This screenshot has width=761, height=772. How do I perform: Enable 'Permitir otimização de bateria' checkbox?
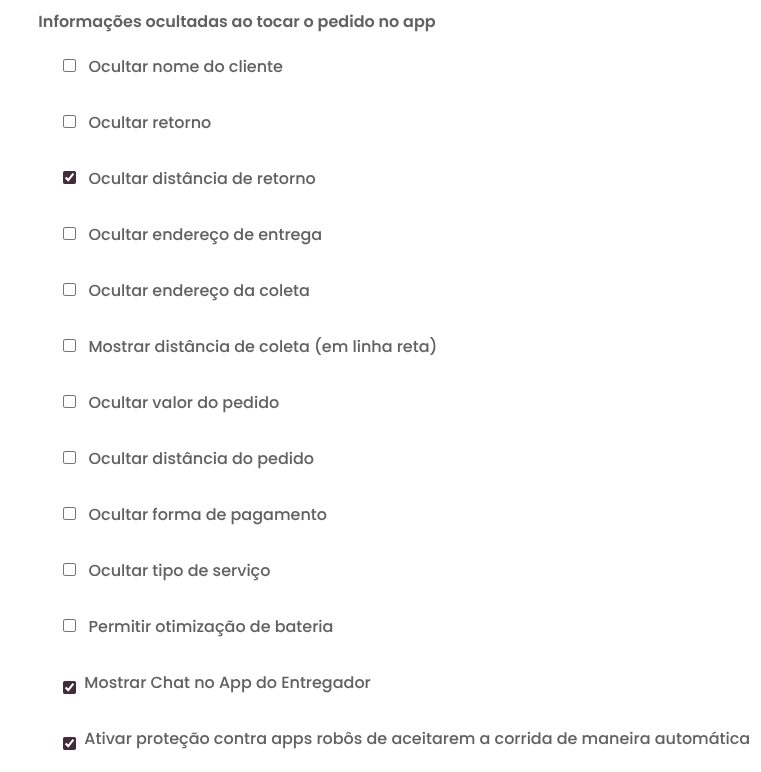click(69, 626)
